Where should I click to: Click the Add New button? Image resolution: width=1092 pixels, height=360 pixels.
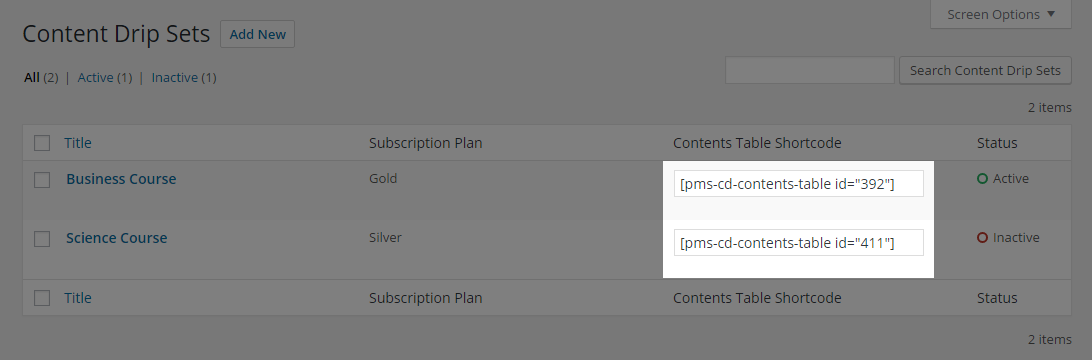(258, 34)
